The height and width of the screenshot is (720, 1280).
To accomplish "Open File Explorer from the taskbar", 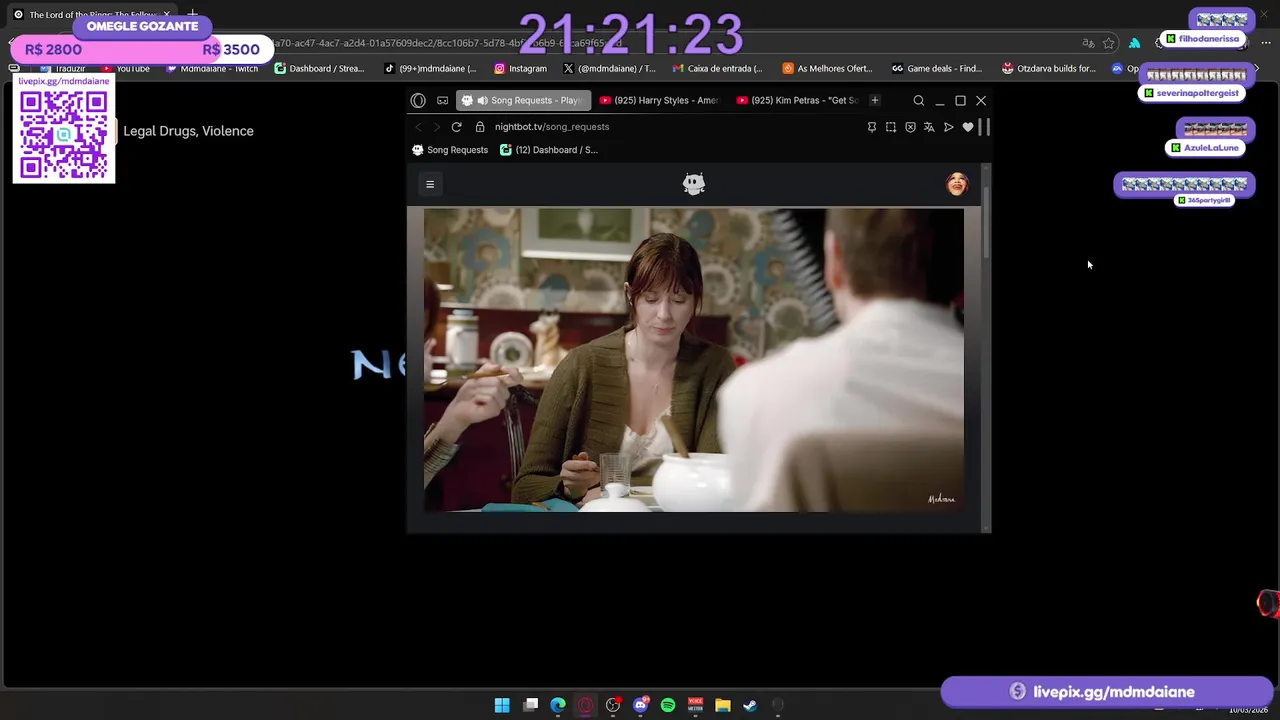I will click(x=722, y=705).
